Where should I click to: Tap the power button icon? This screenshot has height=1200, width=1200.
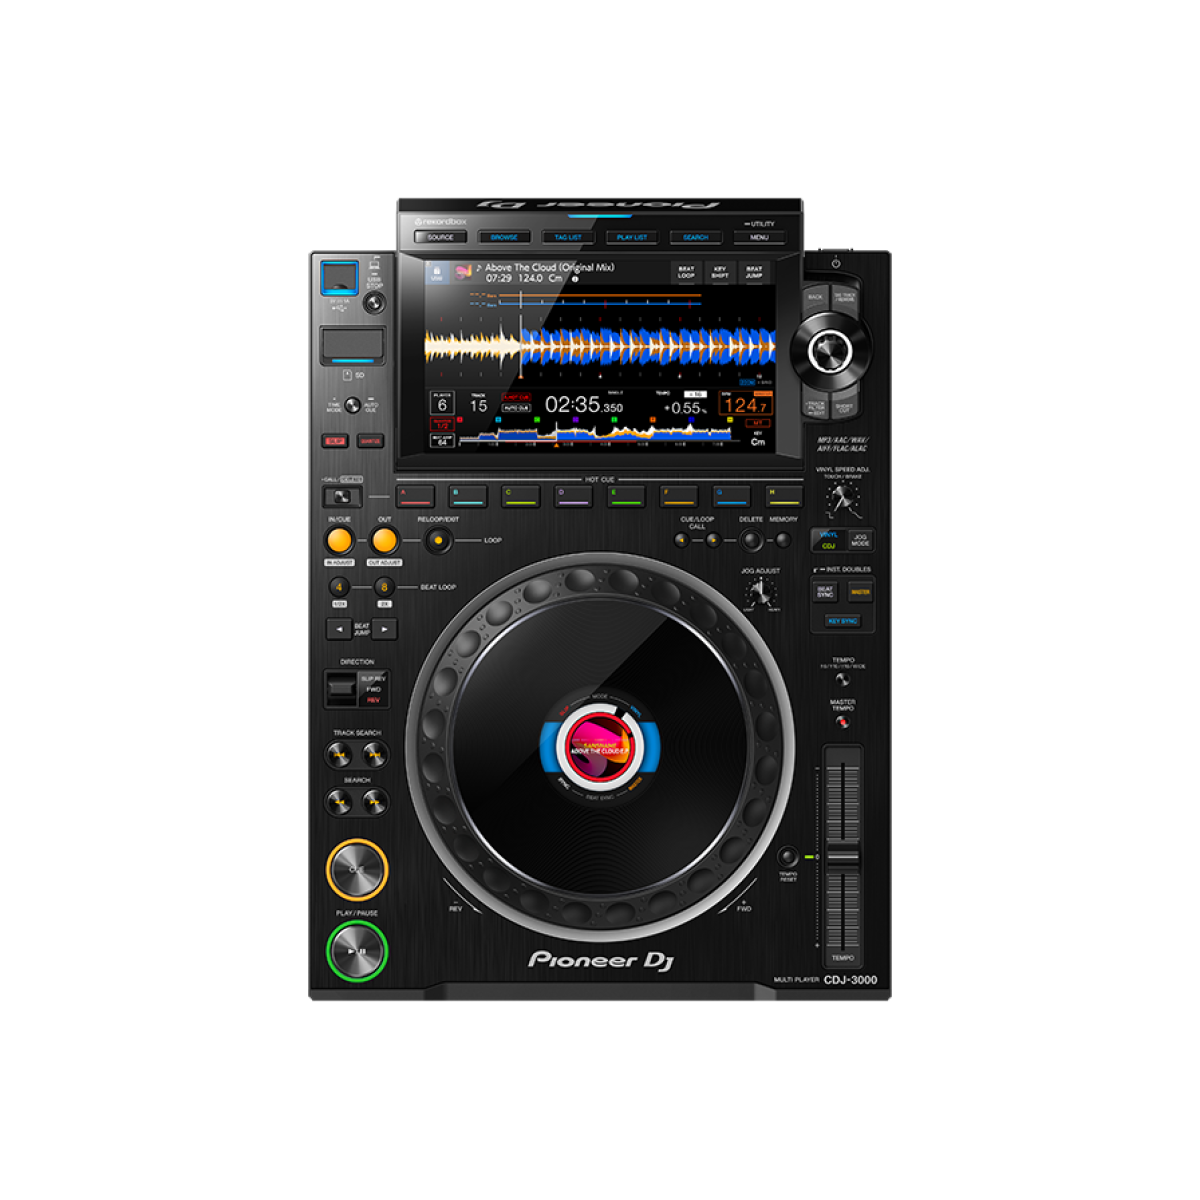click(836, 264)
